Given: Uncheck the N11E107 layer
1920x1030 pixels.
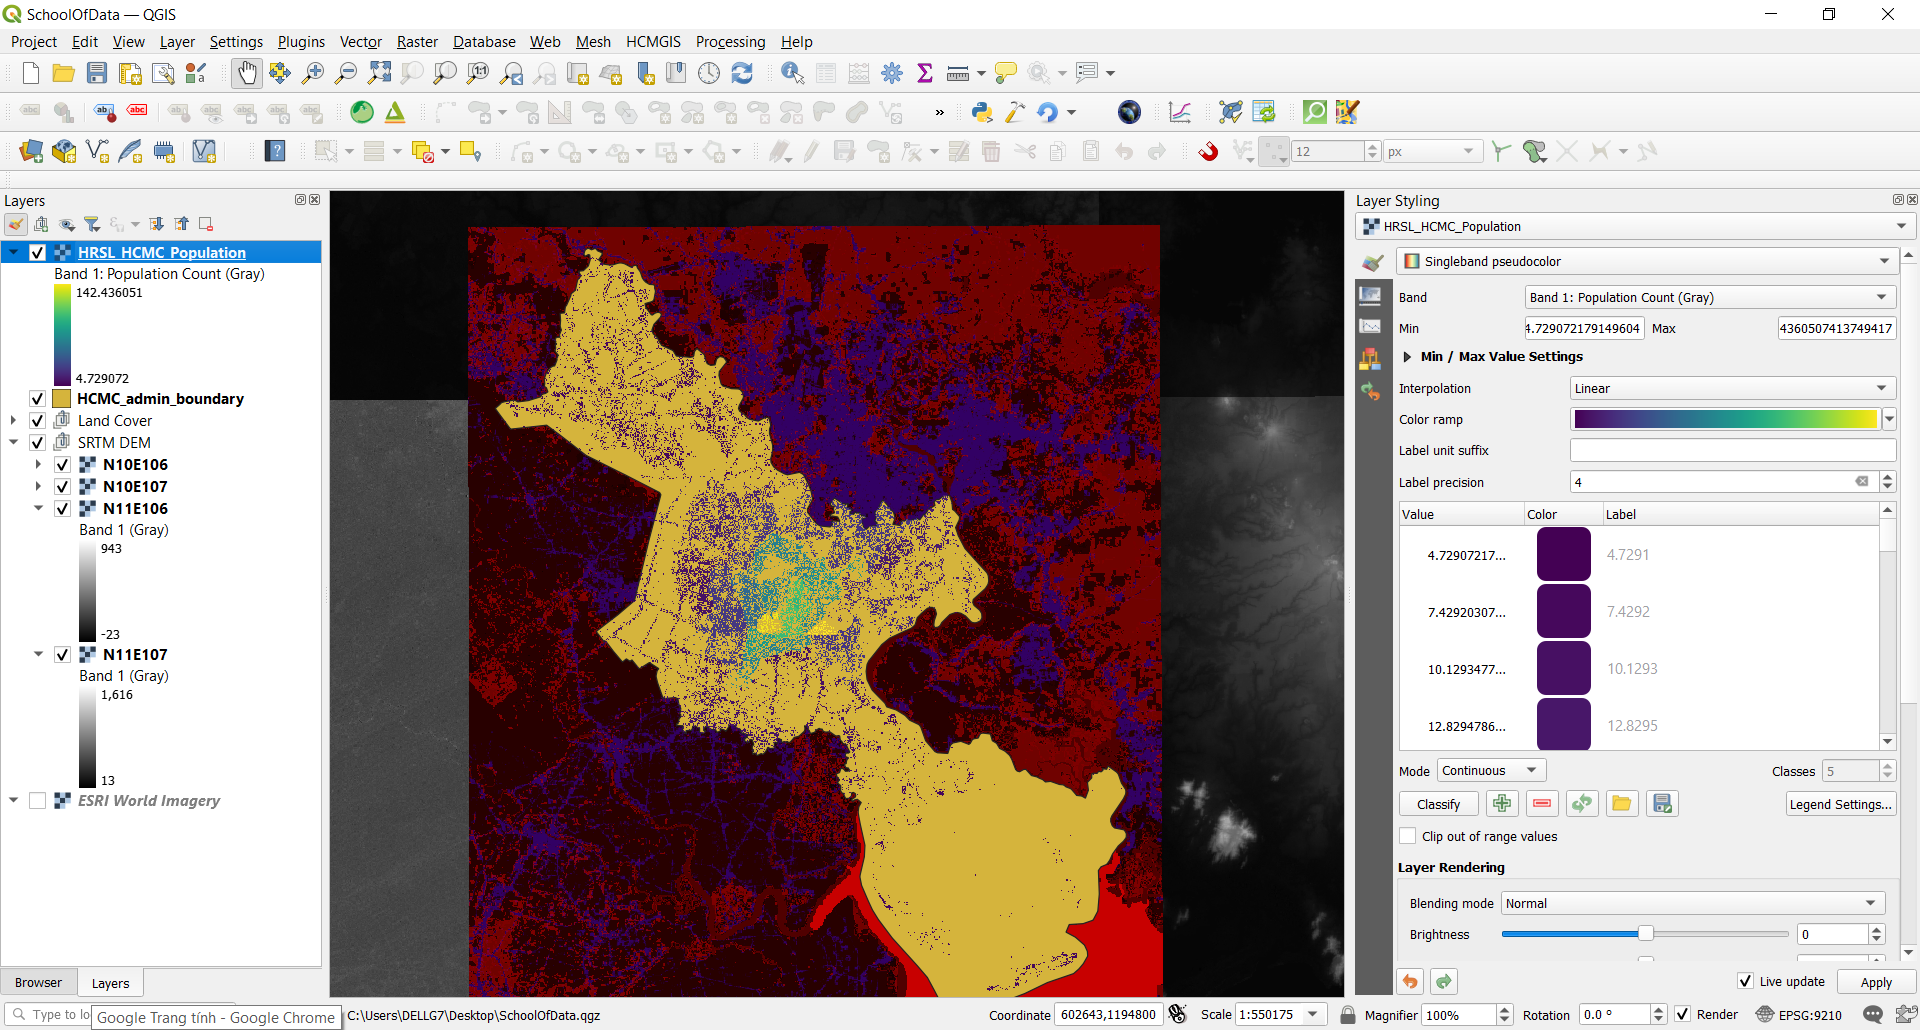Looking at the screenshot, I should [62, 655].
